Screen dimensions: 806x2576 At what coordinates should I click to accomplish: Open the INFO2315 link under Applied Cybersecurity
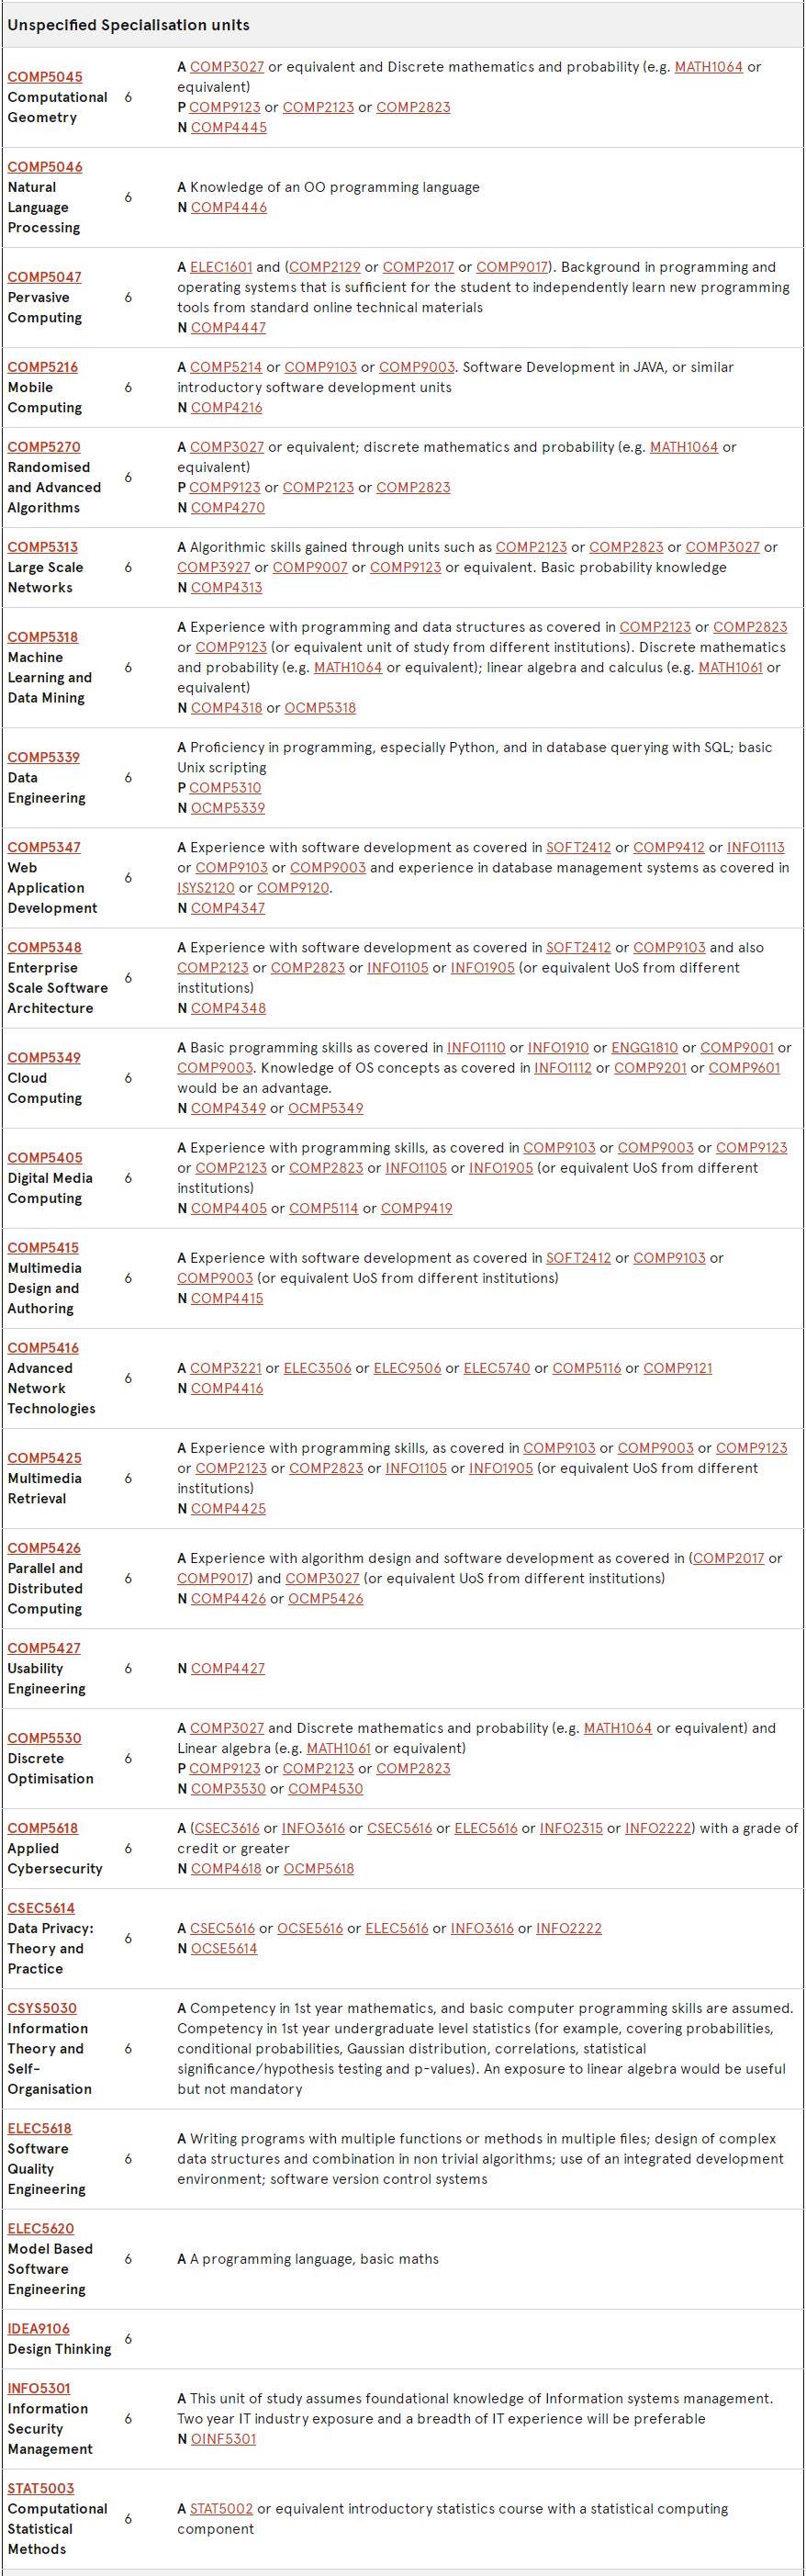point(571,1828)
